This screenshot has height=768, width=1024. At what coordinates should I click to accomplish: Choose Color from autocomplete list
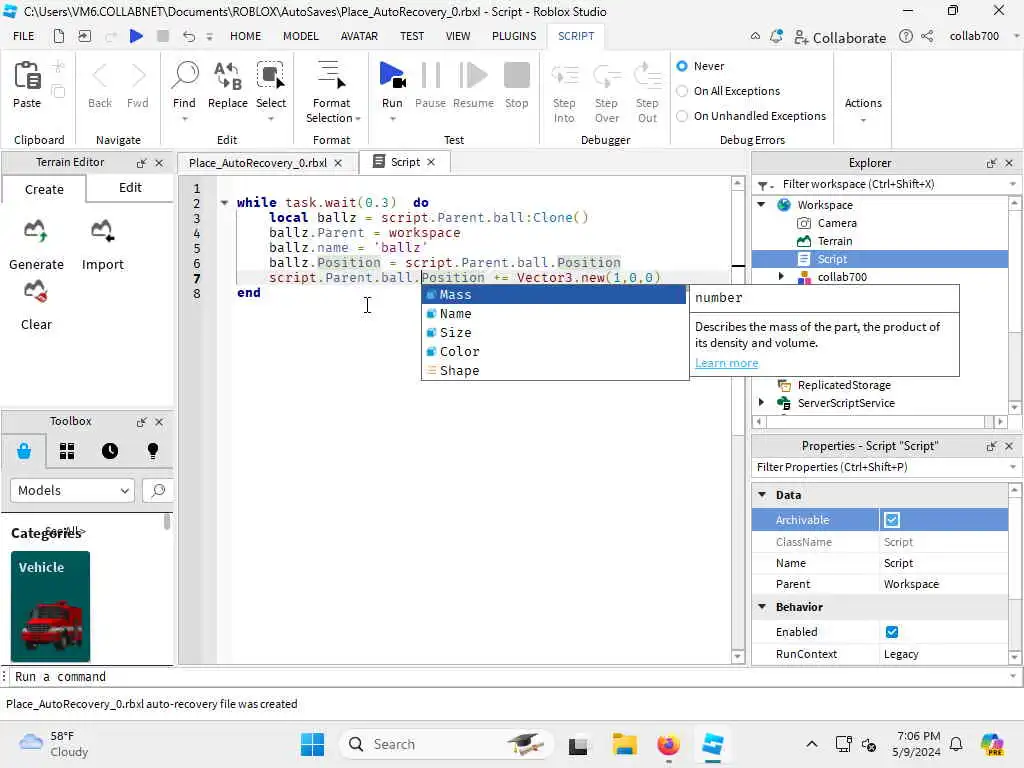(554, 352)
